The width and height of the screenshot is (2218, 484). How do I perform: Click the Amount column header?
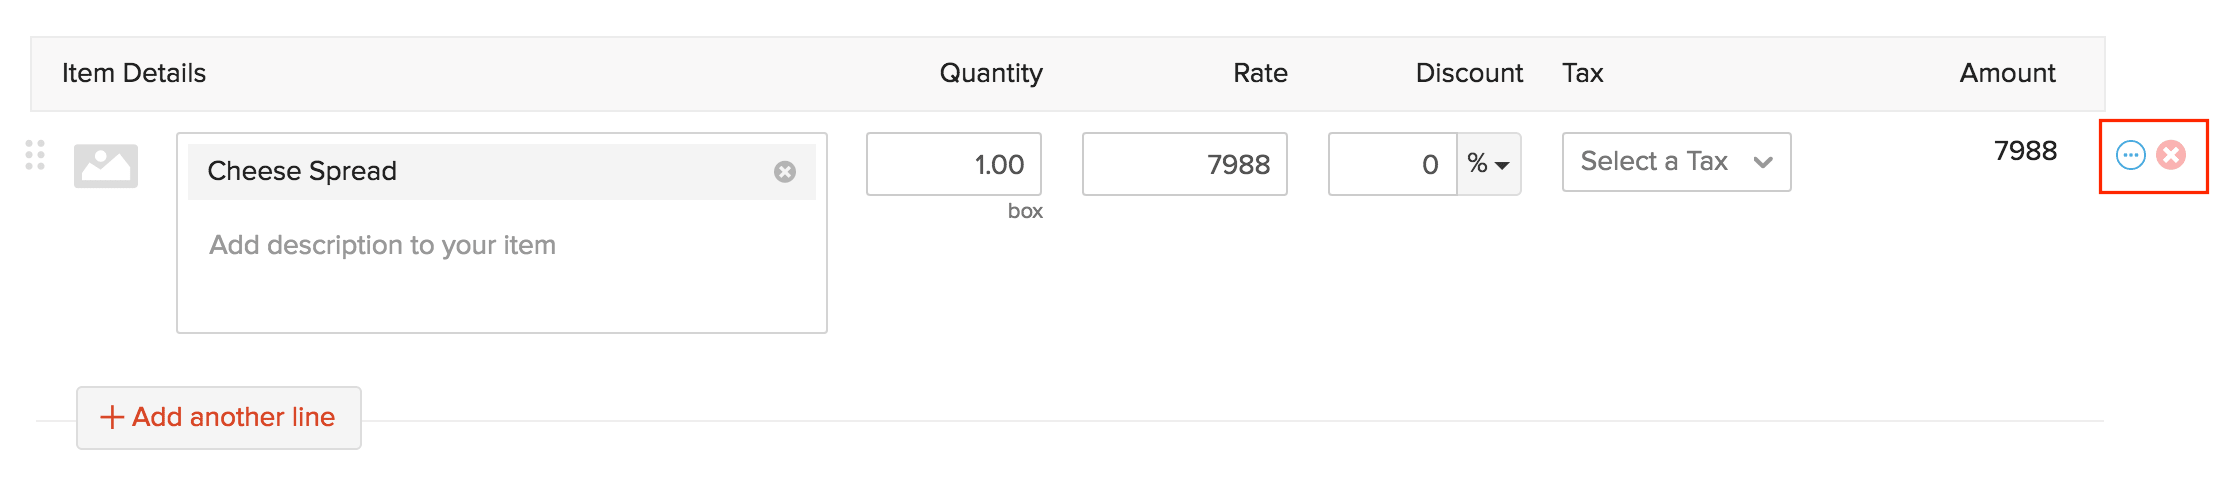click(2006, 73)
